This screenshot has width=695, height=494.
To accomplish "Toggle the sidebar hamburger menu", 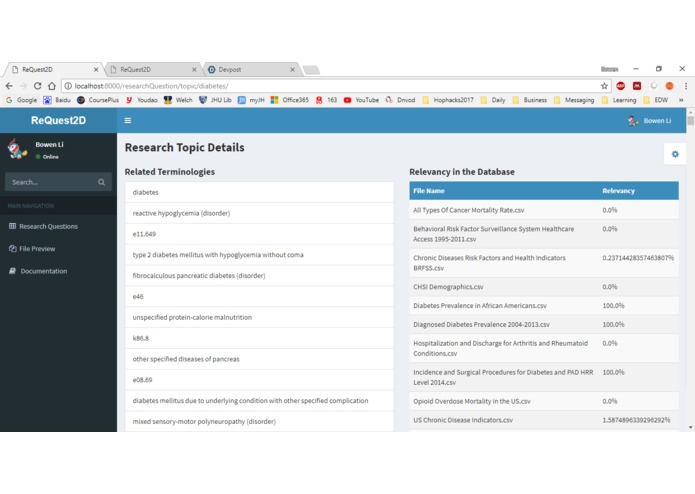I will [x=128, y=121].
